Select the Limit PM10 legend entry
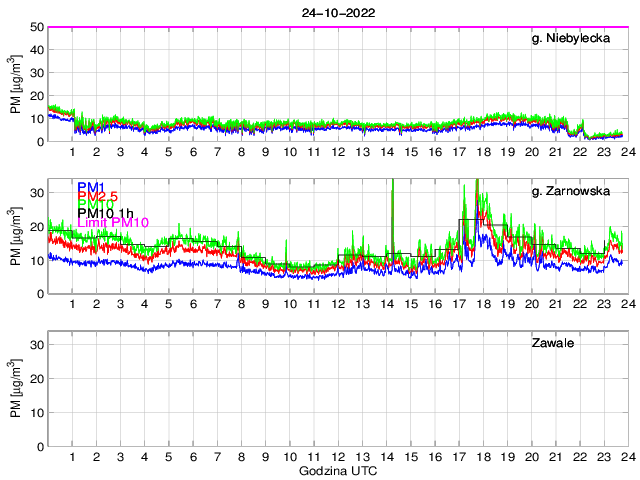Screen dimensions: 640x480 click(113, 222)
